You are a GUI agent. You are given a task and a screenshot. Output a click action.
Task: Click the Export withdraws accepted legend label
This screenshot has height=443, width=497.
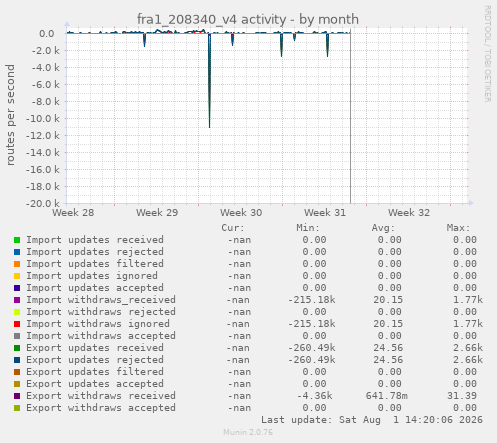[101, 408]
